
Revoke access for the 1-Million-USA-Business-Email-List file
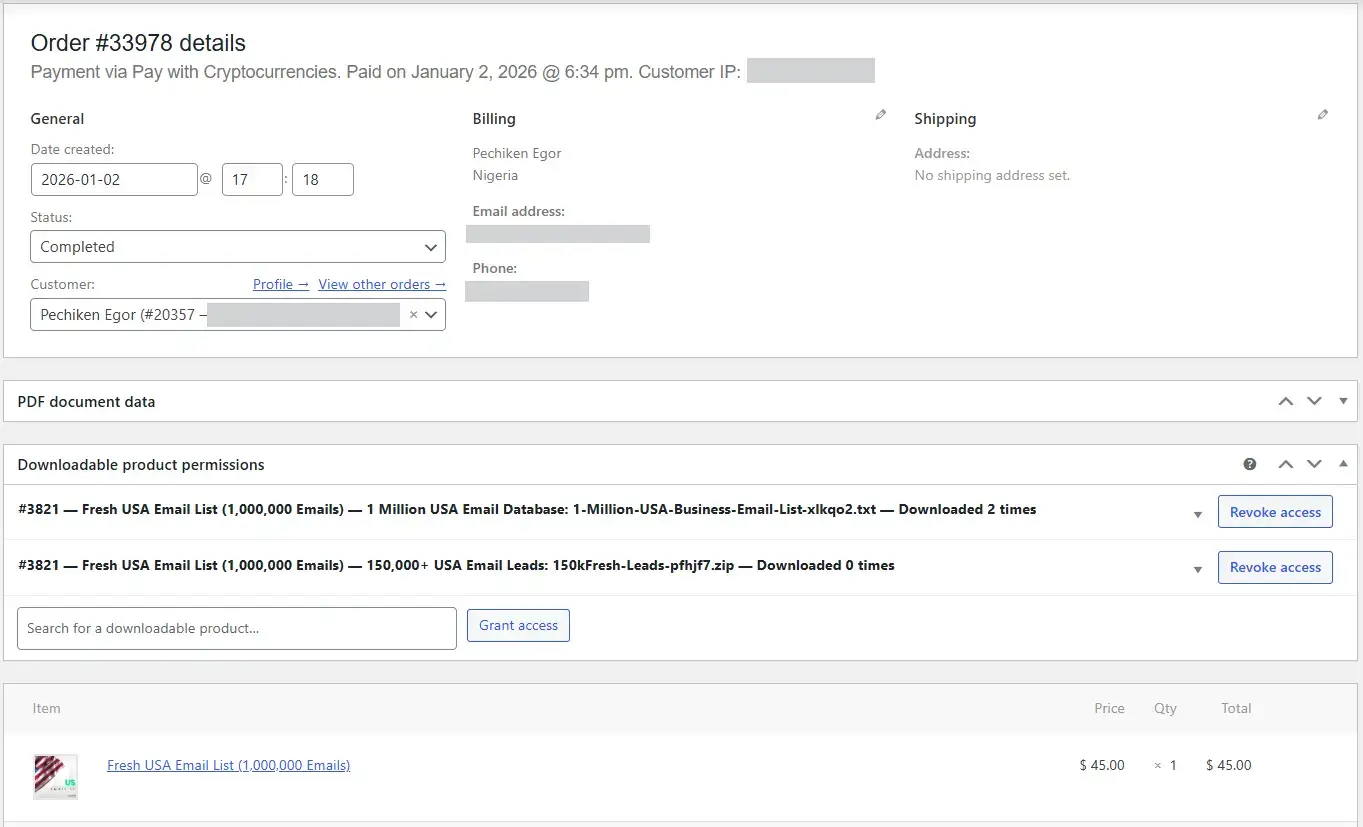point(1274,512)
